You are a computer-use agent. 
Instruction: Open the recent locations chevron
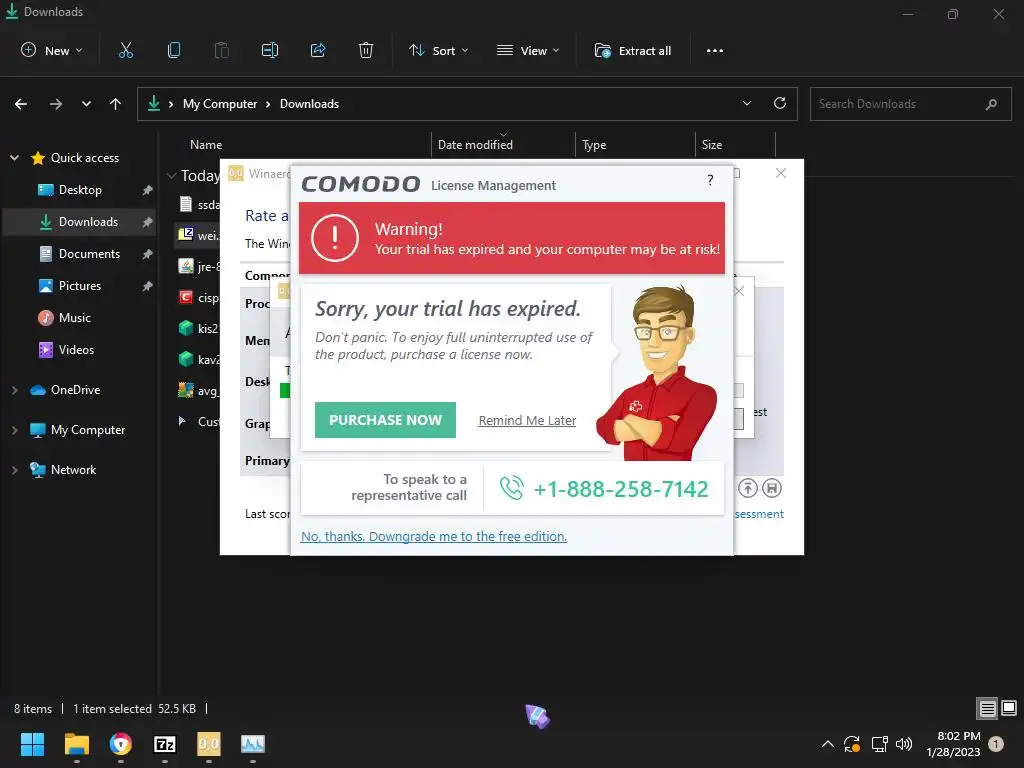pyautogui.click(x=86, y=104)
